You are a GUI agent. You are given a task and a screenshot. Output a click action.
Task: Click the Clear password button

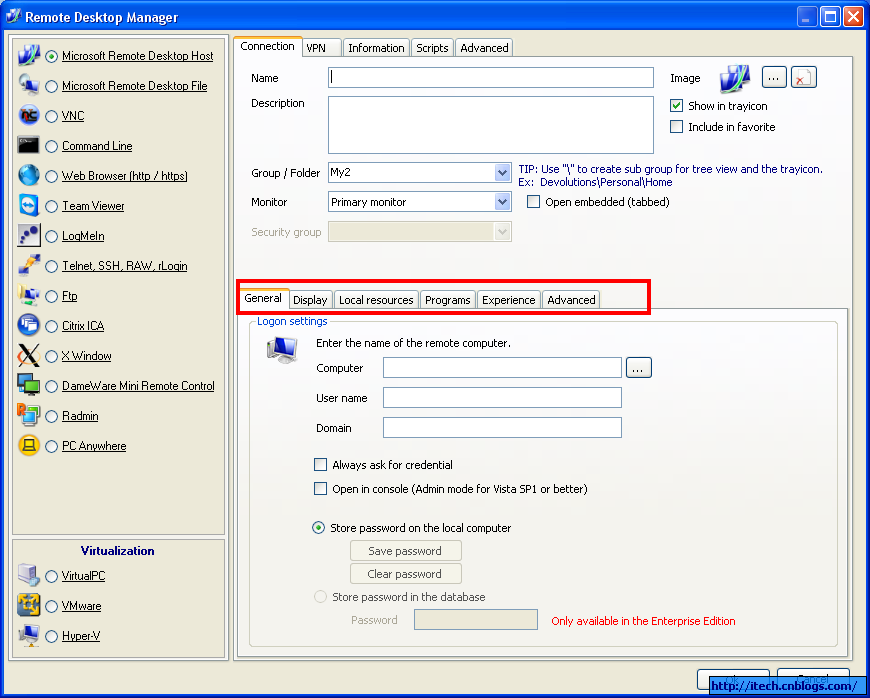406,574
